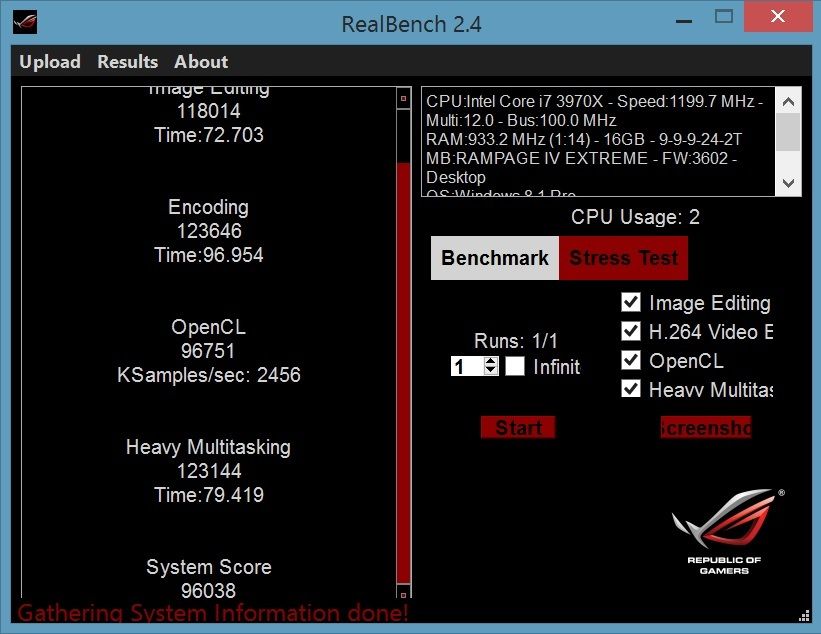821x634 pixels.
Task: Click the 'Time:72.703' image editing time
Action: pyautogui.click(x=209, y=135)
